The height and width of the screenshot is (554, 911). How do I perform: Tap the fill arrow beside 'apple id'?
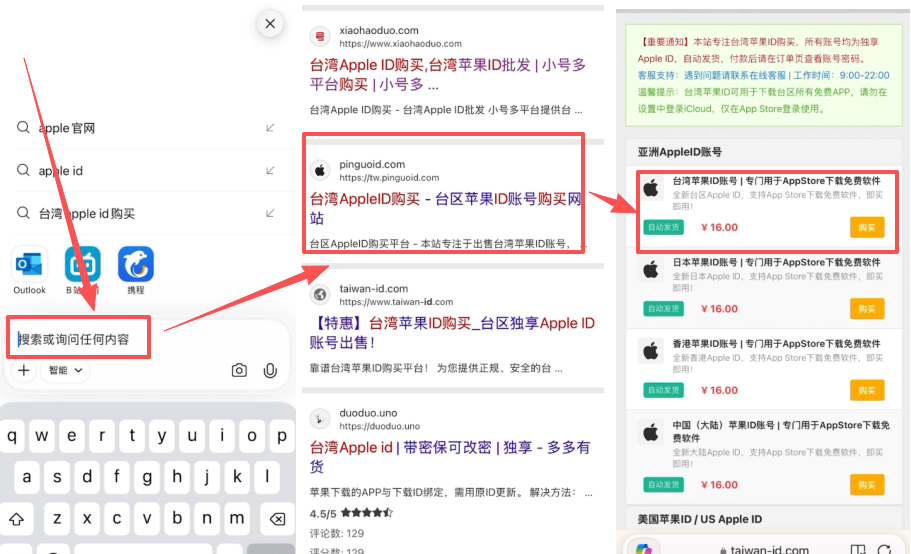tap(270, 171)
